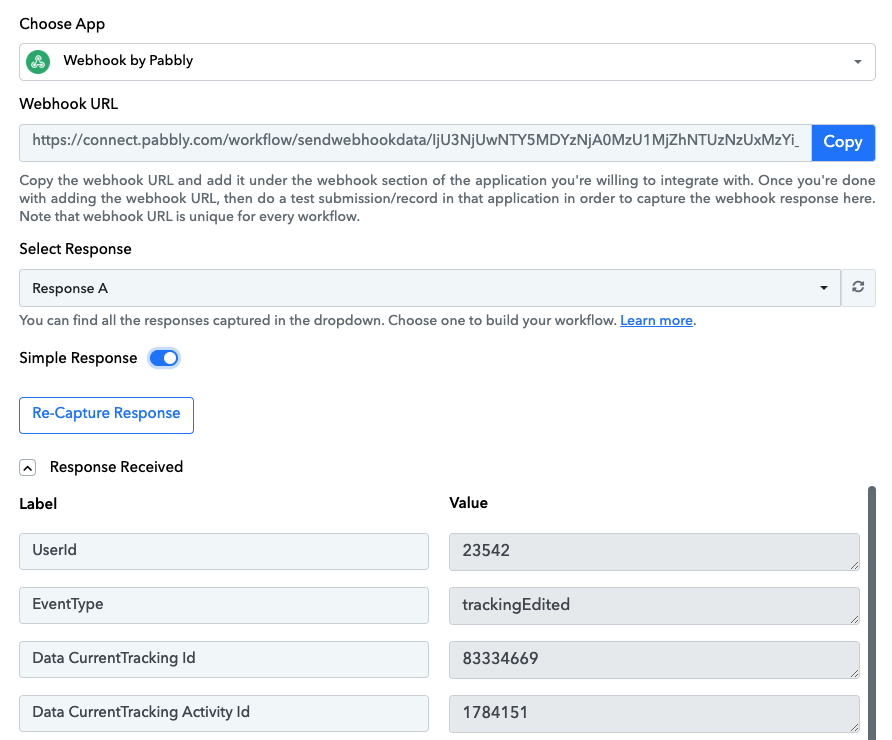Click the Webhook by Pabbly app icon
Screen dimensions: 892x740
click(38, 61)
